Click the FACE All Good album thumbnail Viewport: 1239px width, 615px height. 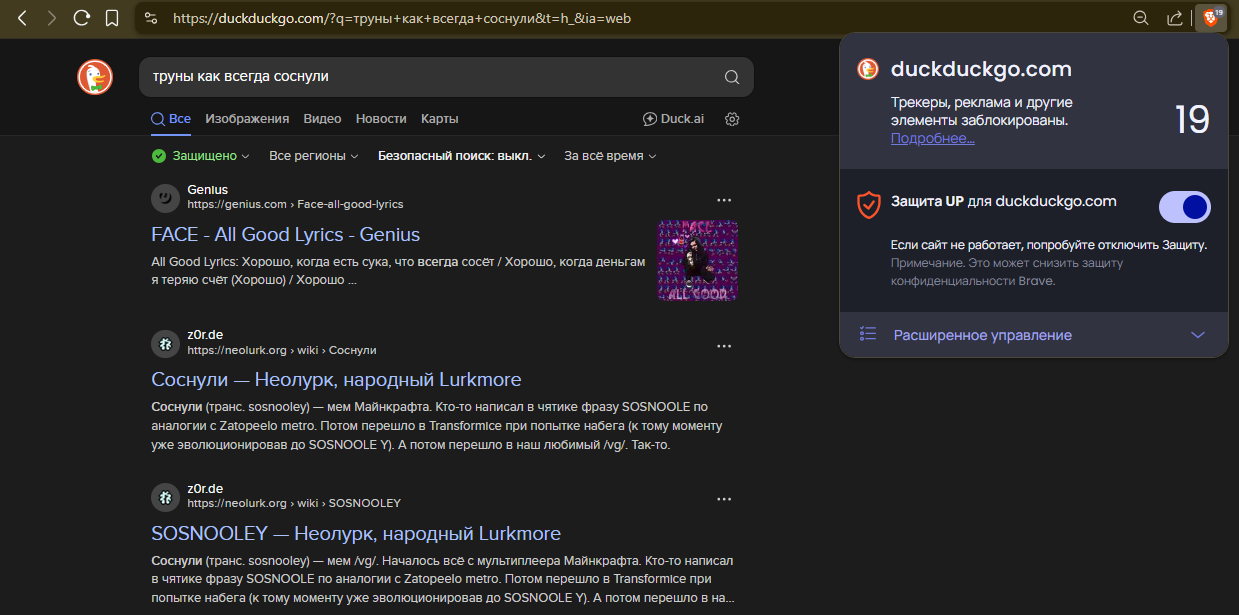[x=697, y=260]
